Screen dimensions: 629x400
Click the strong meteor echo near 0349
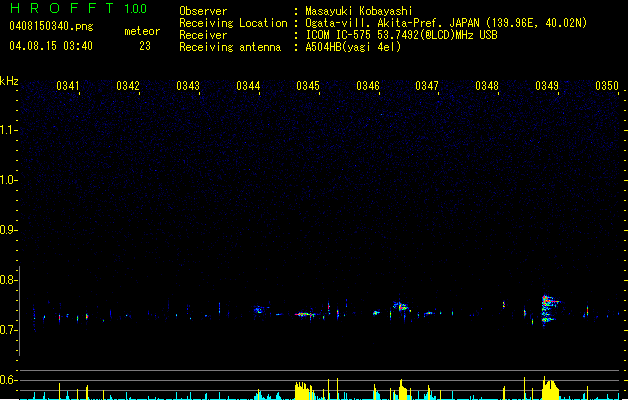click(549, 309)
